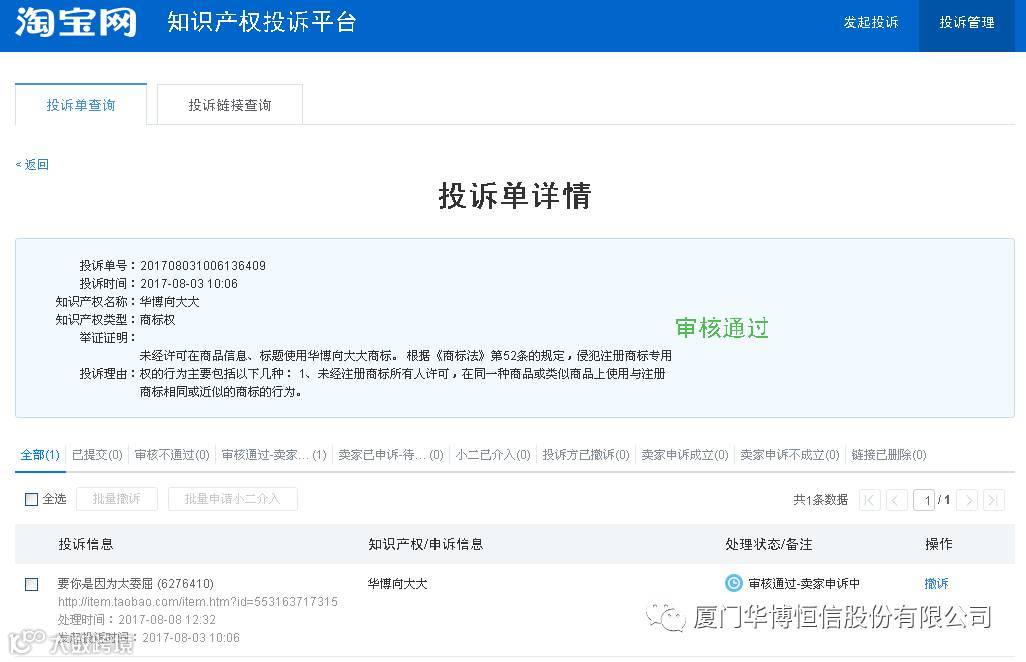Select the 卖家申诉不成立(0) filter tab
This screenshot has height=662, width=1026.
790,455
